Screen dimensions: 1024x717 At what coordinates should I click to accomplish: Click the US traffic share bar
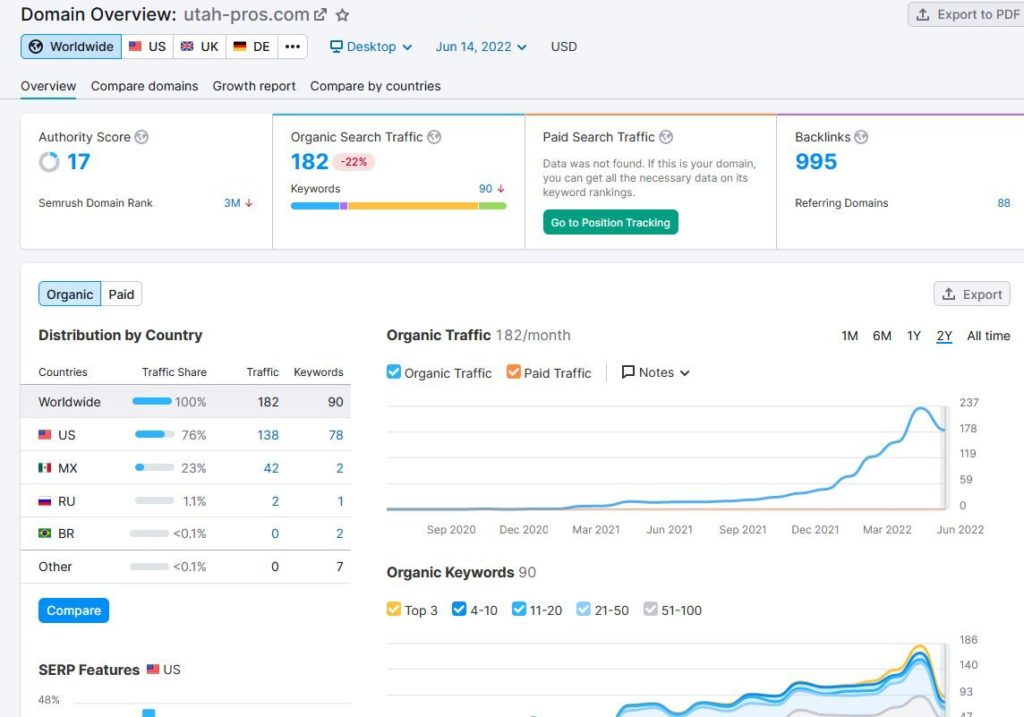point(155,434)
